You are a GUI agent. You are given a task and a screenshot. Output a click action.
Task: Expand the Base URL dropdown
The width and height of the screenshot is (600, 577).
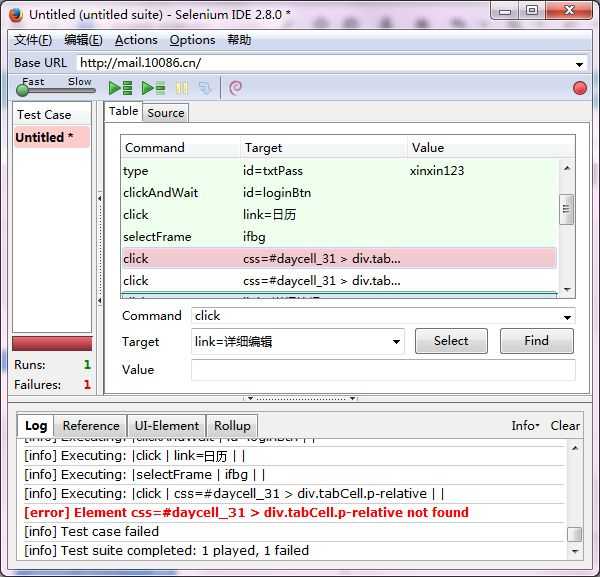click(x=579, y=64)
